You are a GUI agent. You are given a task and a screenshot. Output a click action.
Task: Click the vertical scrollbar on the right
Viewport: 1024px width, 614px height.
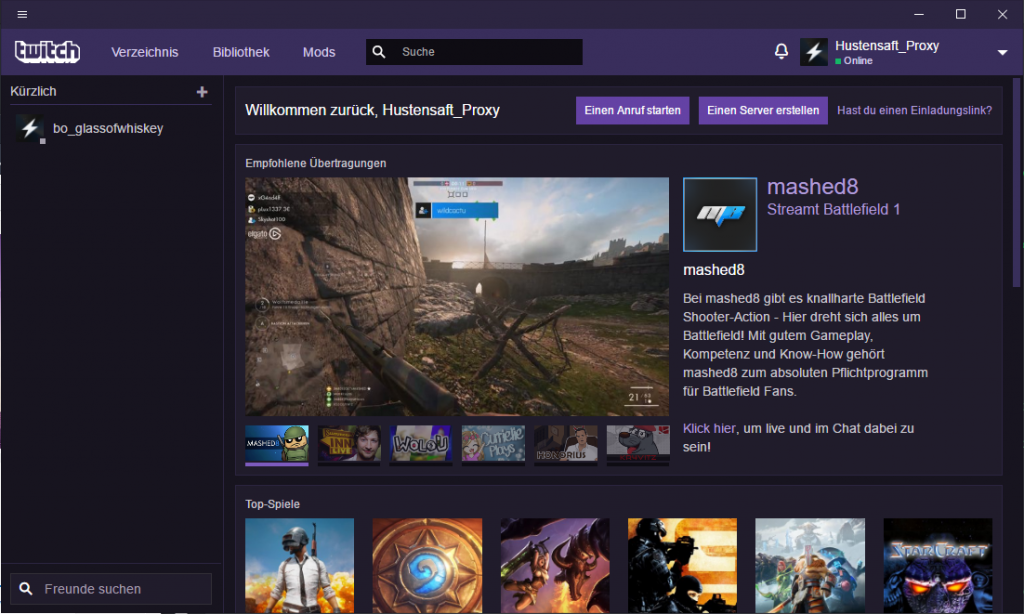1016,183
